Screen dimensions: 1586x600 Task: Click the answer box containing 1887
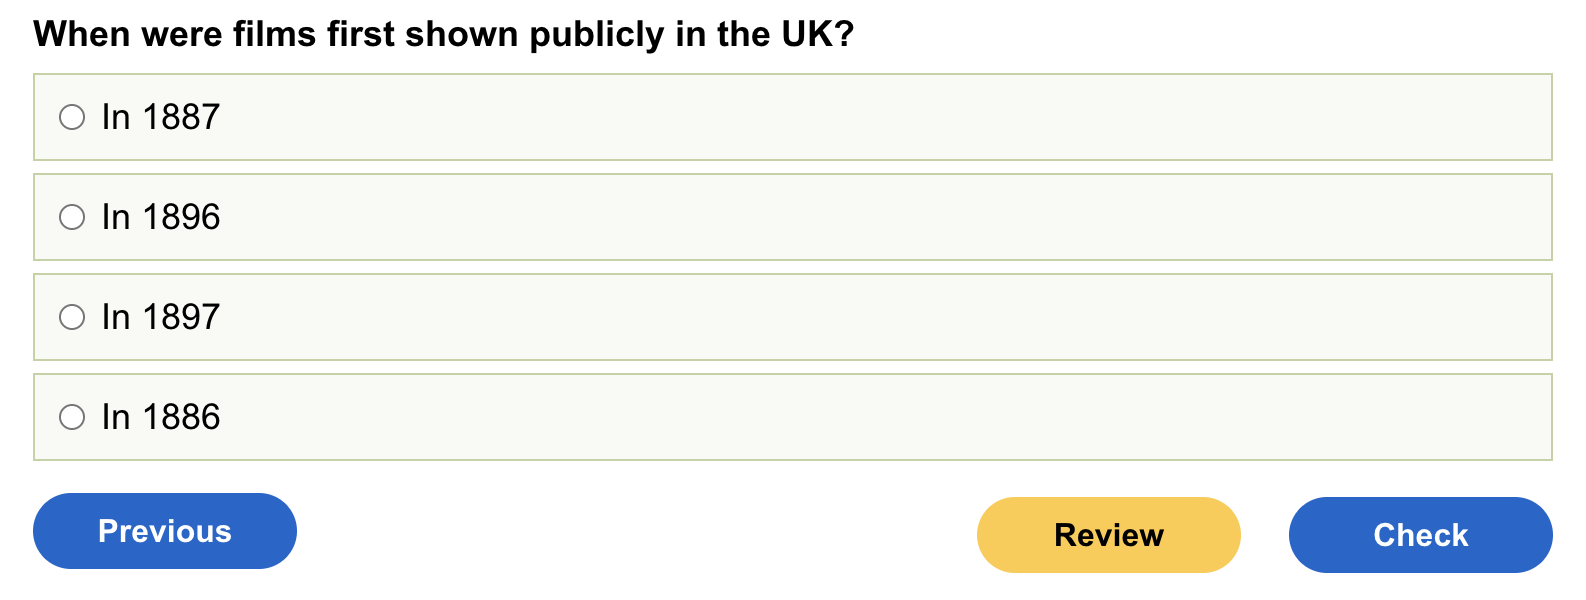[x=792, y=117]
